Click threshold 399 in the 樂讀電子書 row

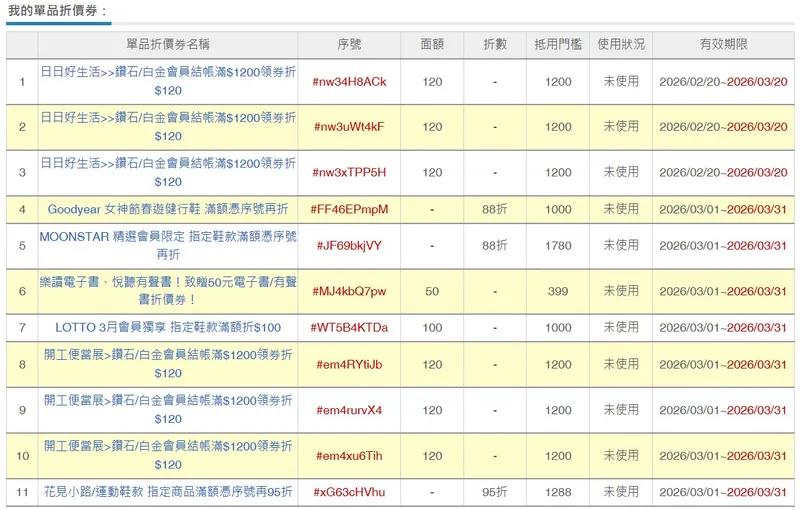558,291
